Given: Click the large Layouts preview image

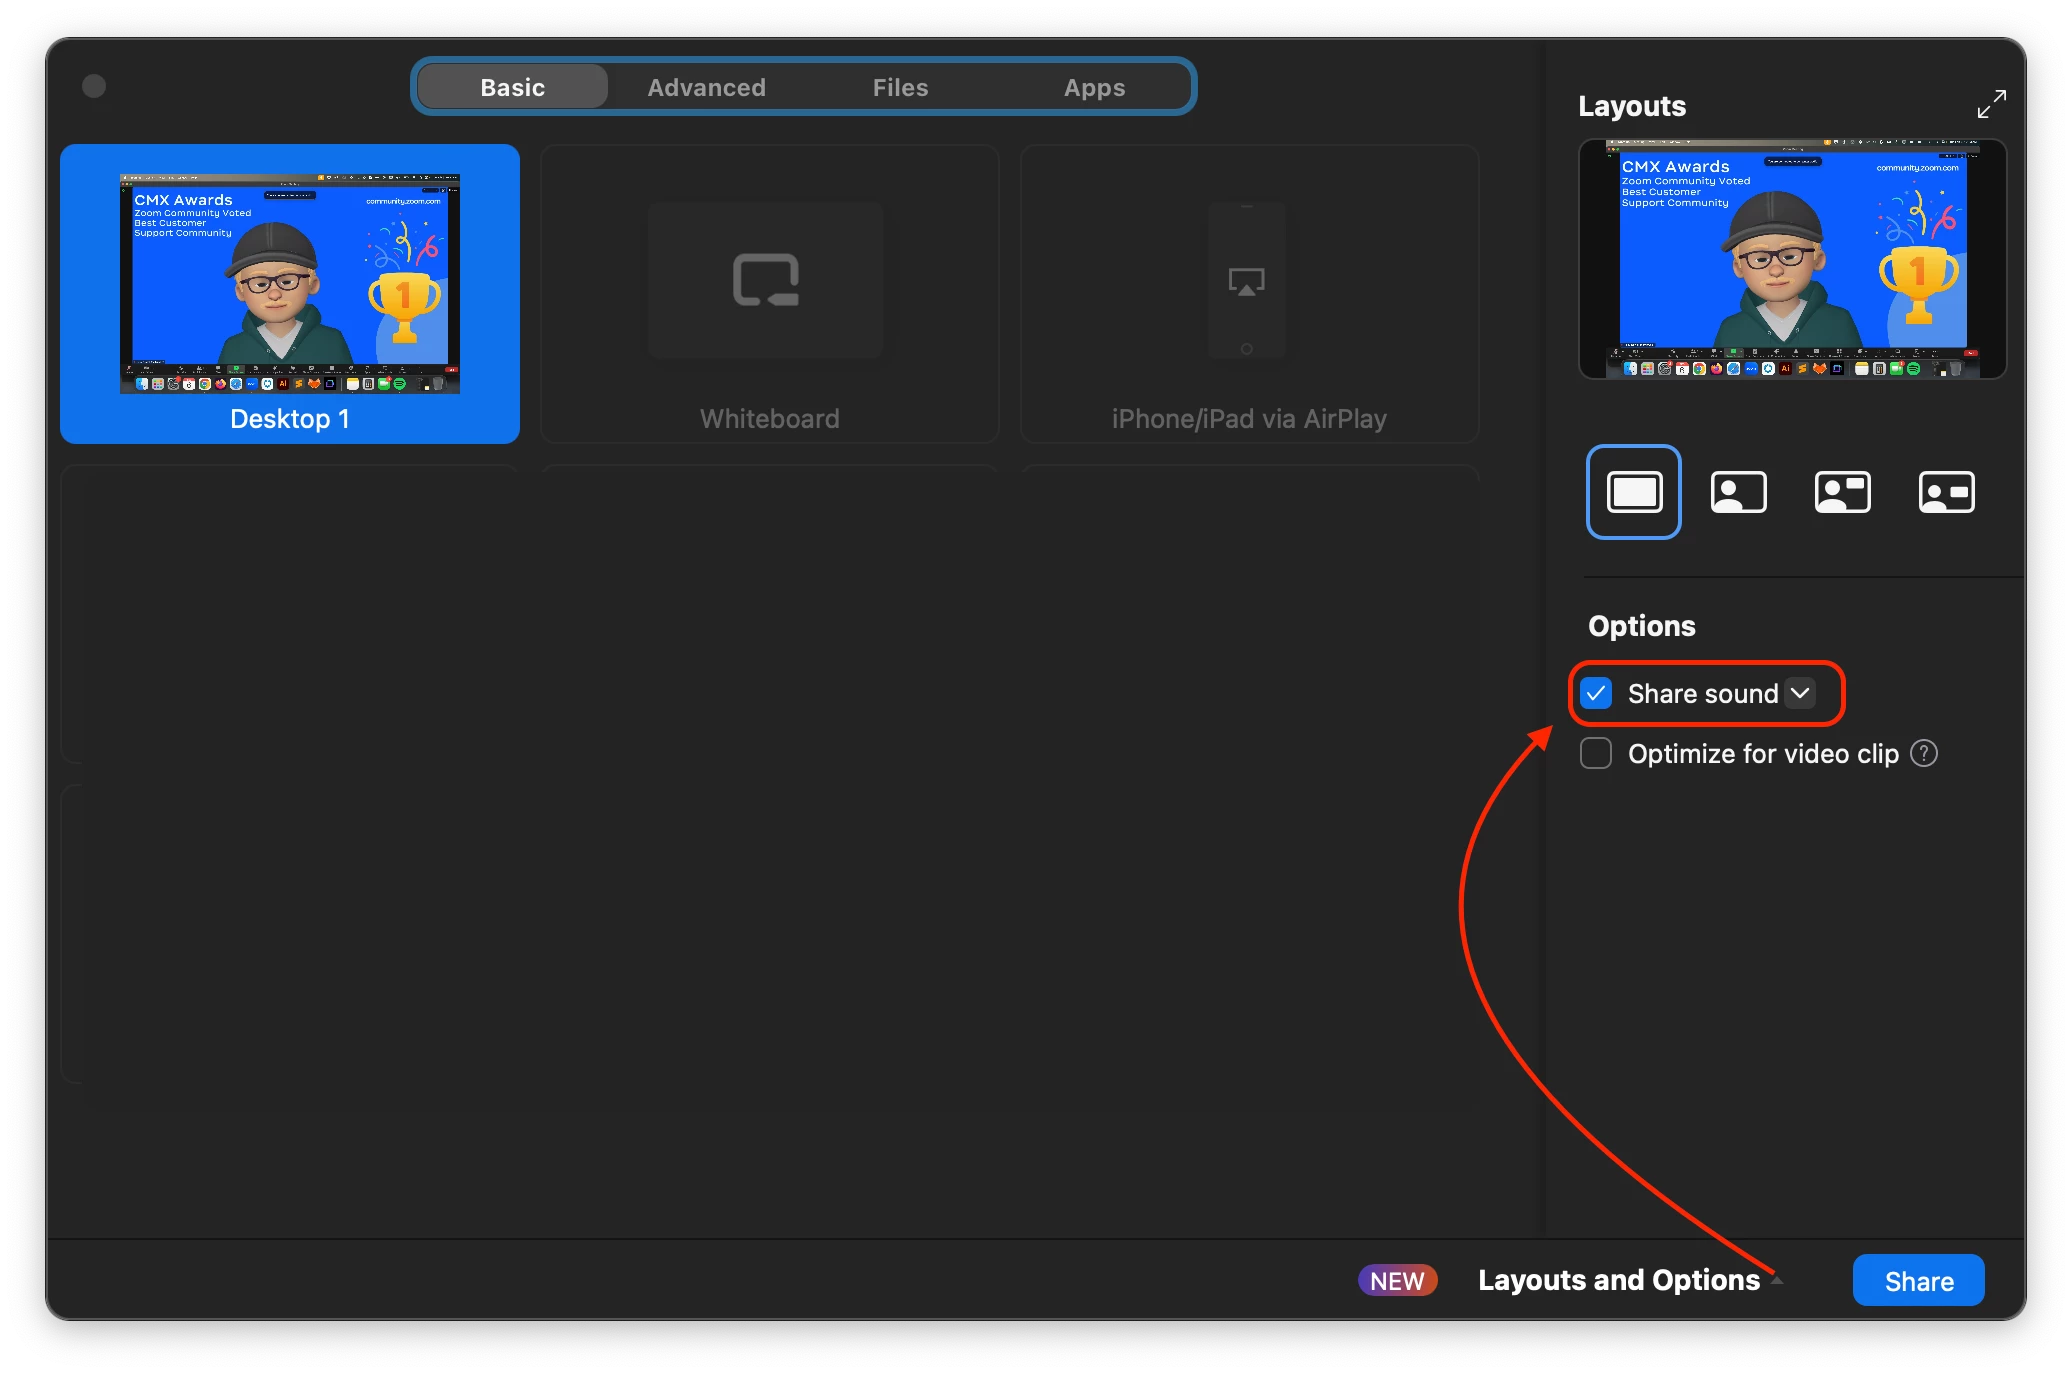Looking at the screenshot, I should click(1792, 258).
